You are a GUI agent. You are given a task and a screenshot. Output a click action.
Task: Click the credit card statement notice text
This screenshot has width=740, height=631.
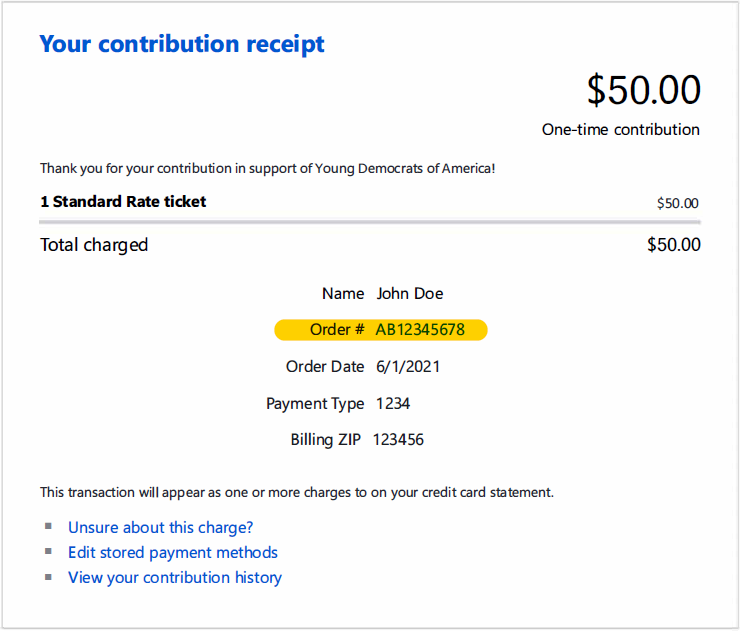pyautogui.click(x=297, y=492)
